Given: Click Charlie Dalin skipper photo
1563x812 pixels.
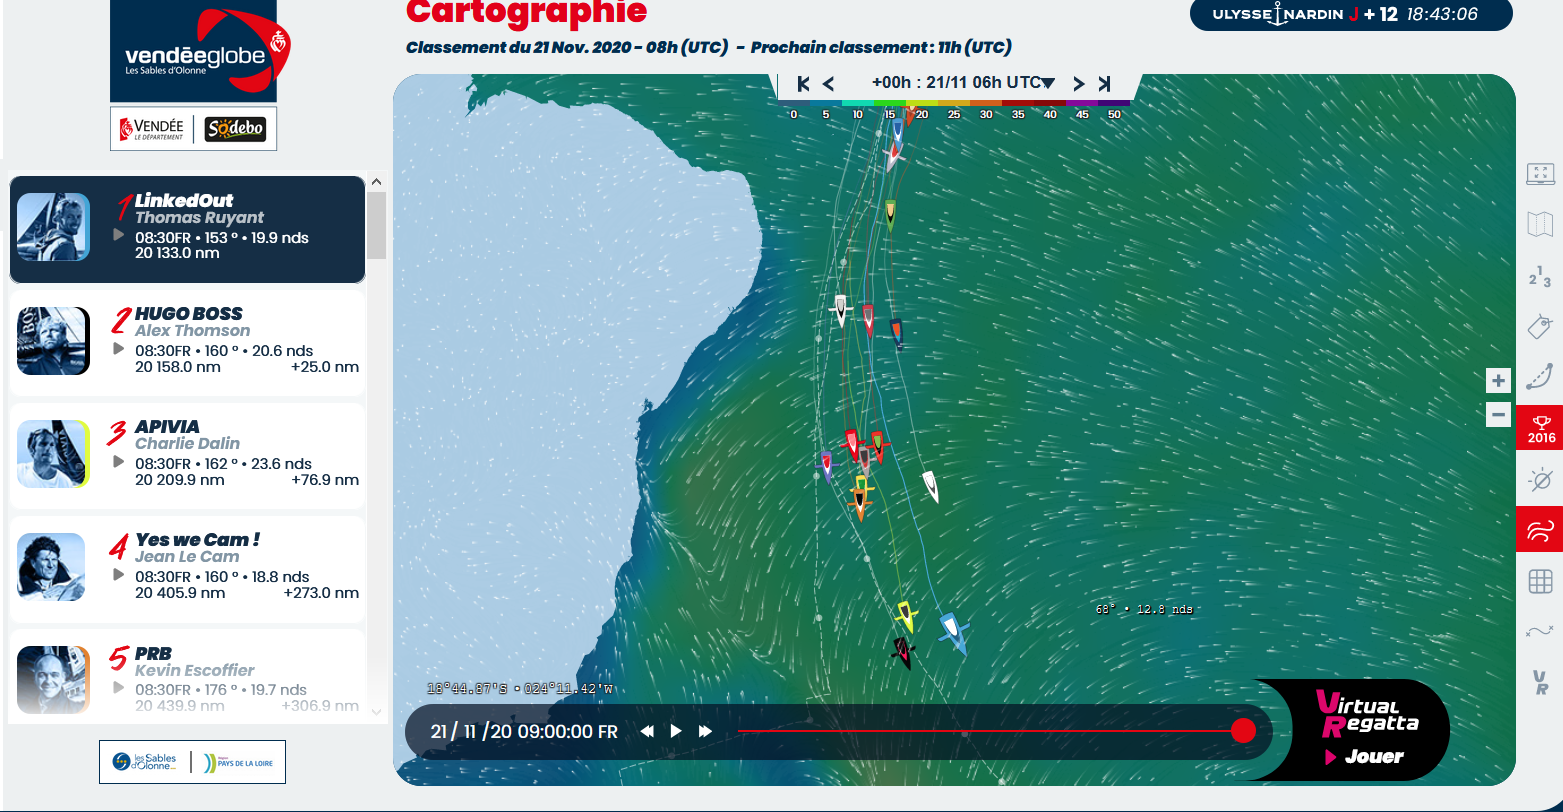Looking at the screenshot, I should 54,454.
